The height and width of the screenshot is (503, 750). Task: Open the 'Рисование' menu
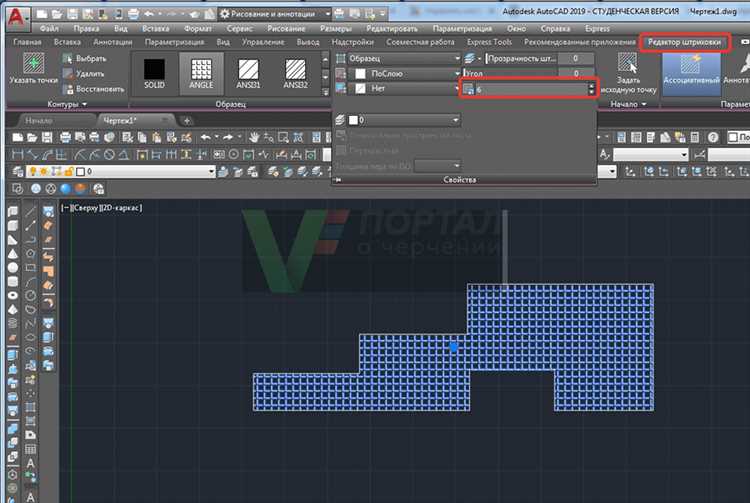pos(286,28)
